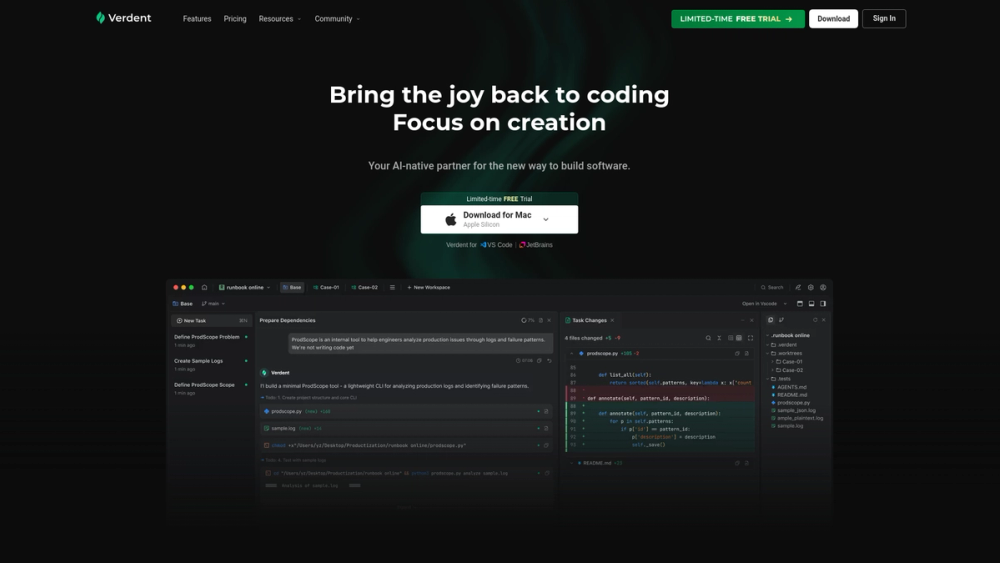Click New Workspace in app toolbar

click(x=429, y=288)
